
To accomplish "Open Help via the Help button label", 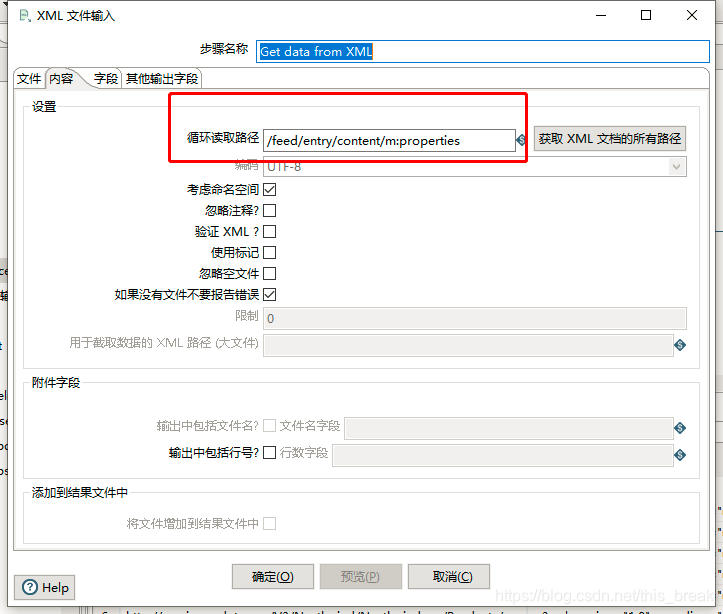I will tap(55, 588).
